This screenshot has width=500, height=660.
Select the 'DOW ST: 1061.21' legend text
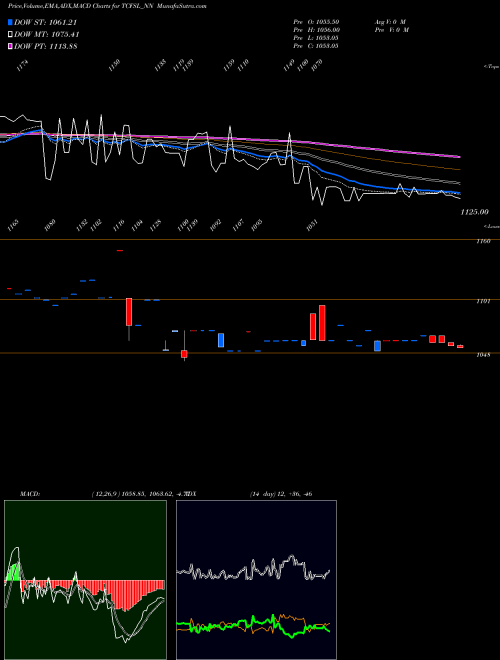(45, 22)
